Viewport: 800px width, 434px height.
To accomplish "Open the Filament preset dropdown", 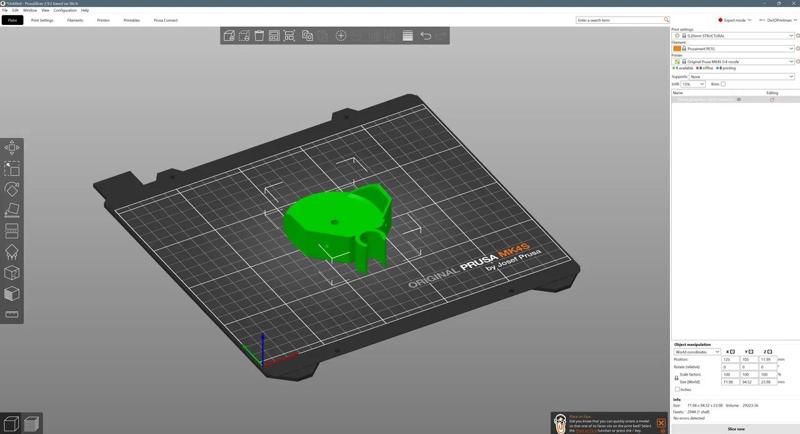I will tap(738, 48).
